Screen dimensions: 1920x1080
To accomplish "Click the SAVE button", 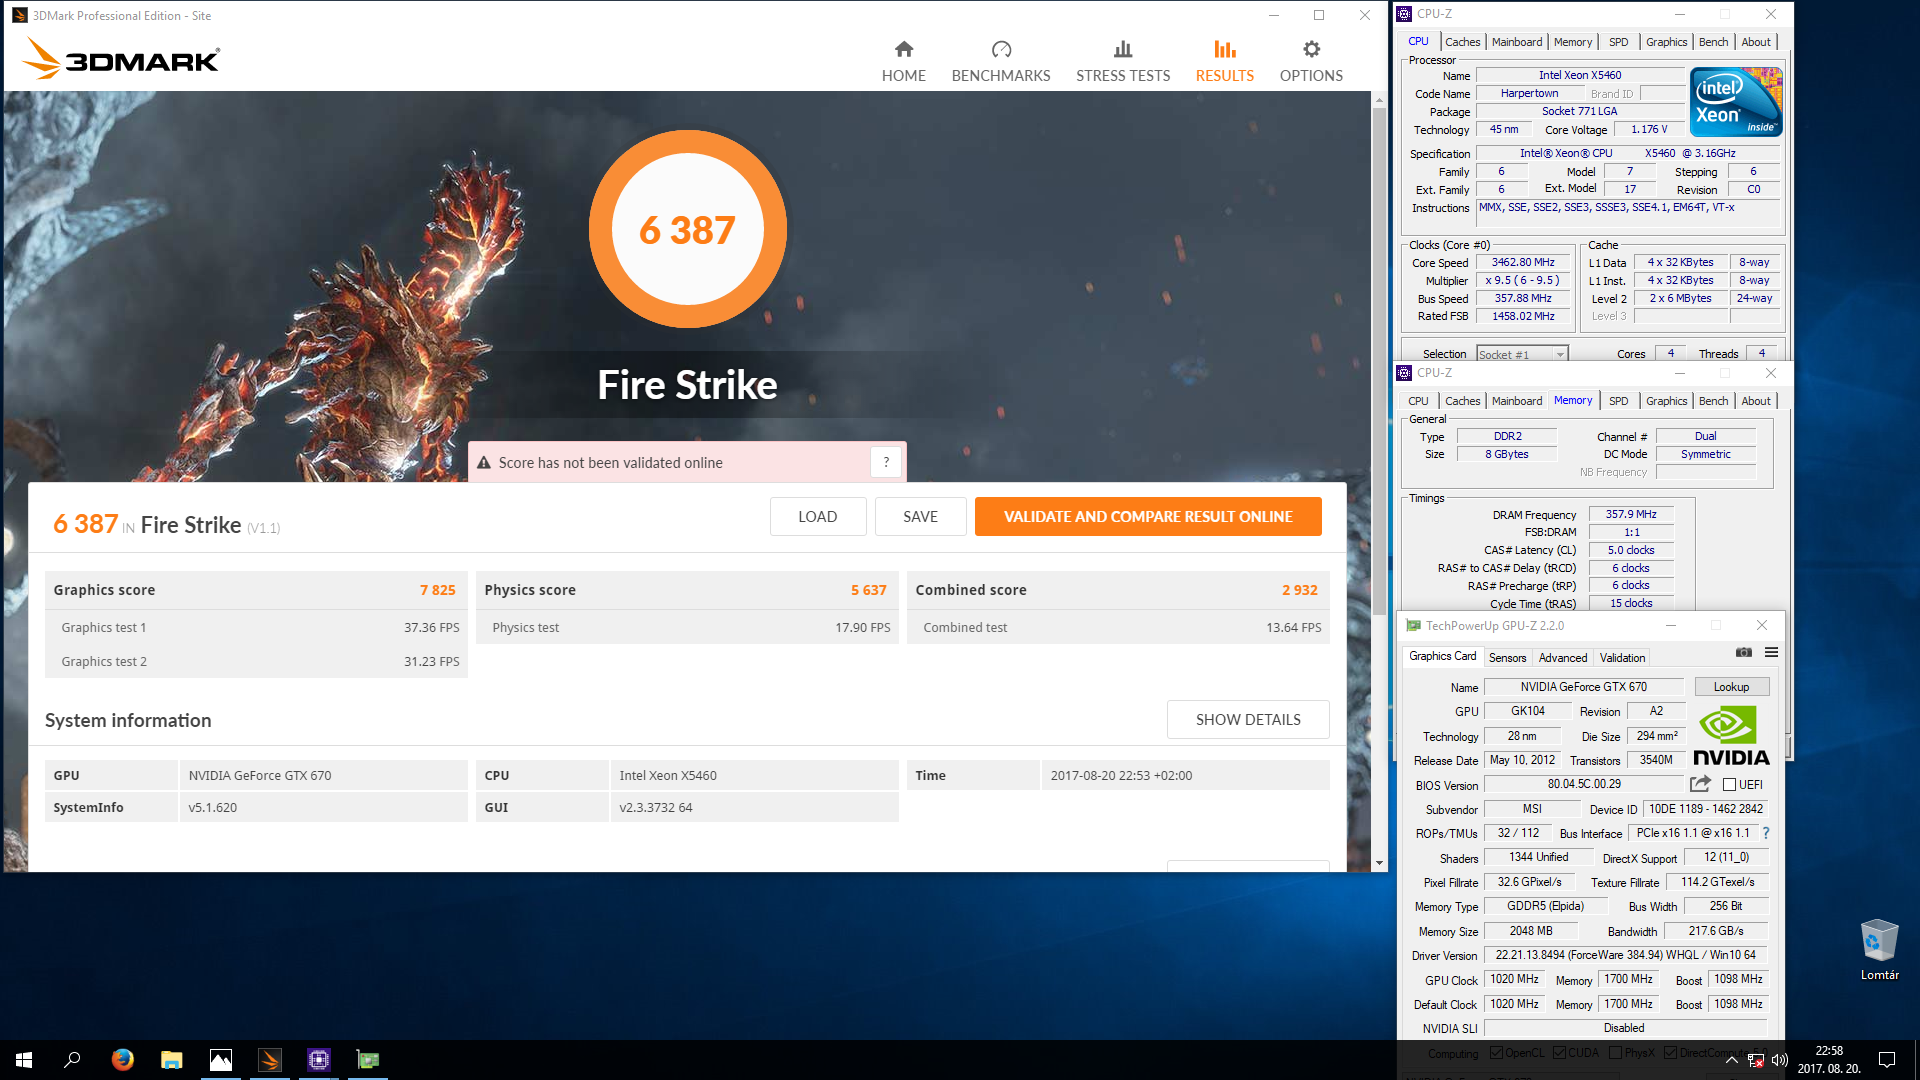I will [920, 516].
